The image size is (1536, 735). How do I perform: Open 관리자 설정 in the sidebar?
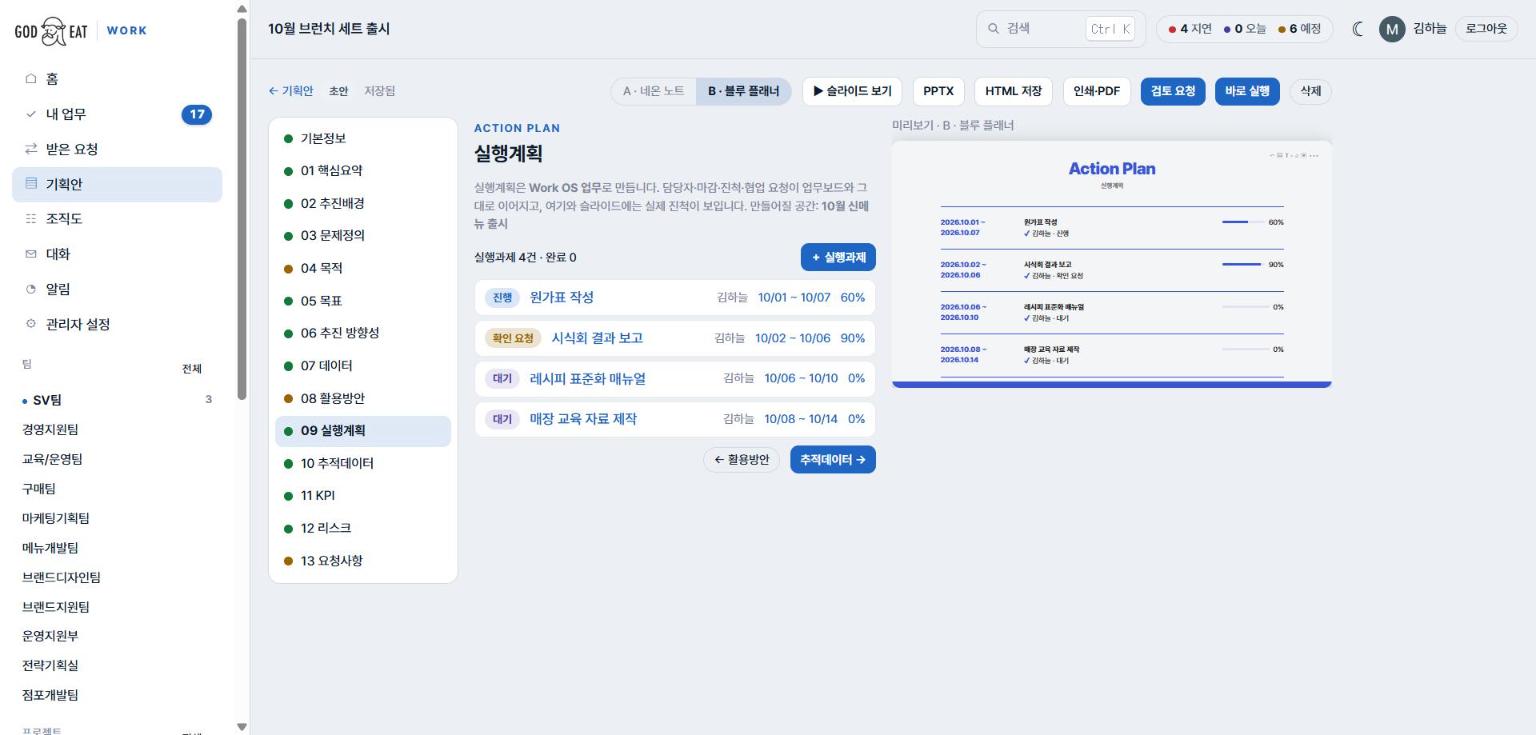[x=117, y=324]
